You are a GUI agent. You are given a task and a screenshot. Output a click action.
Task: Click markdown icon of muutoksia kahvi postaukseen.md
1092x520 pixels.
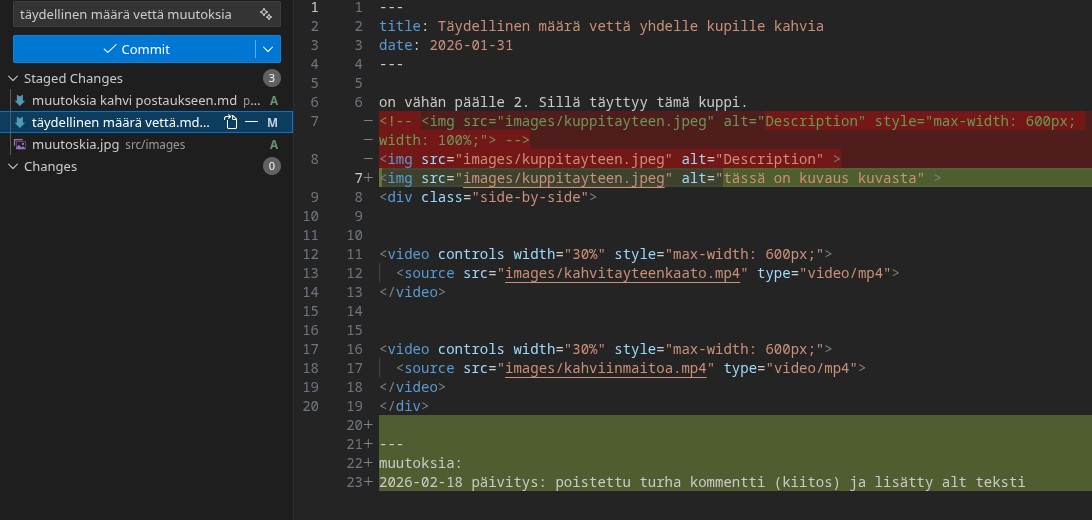click(20, 100)
